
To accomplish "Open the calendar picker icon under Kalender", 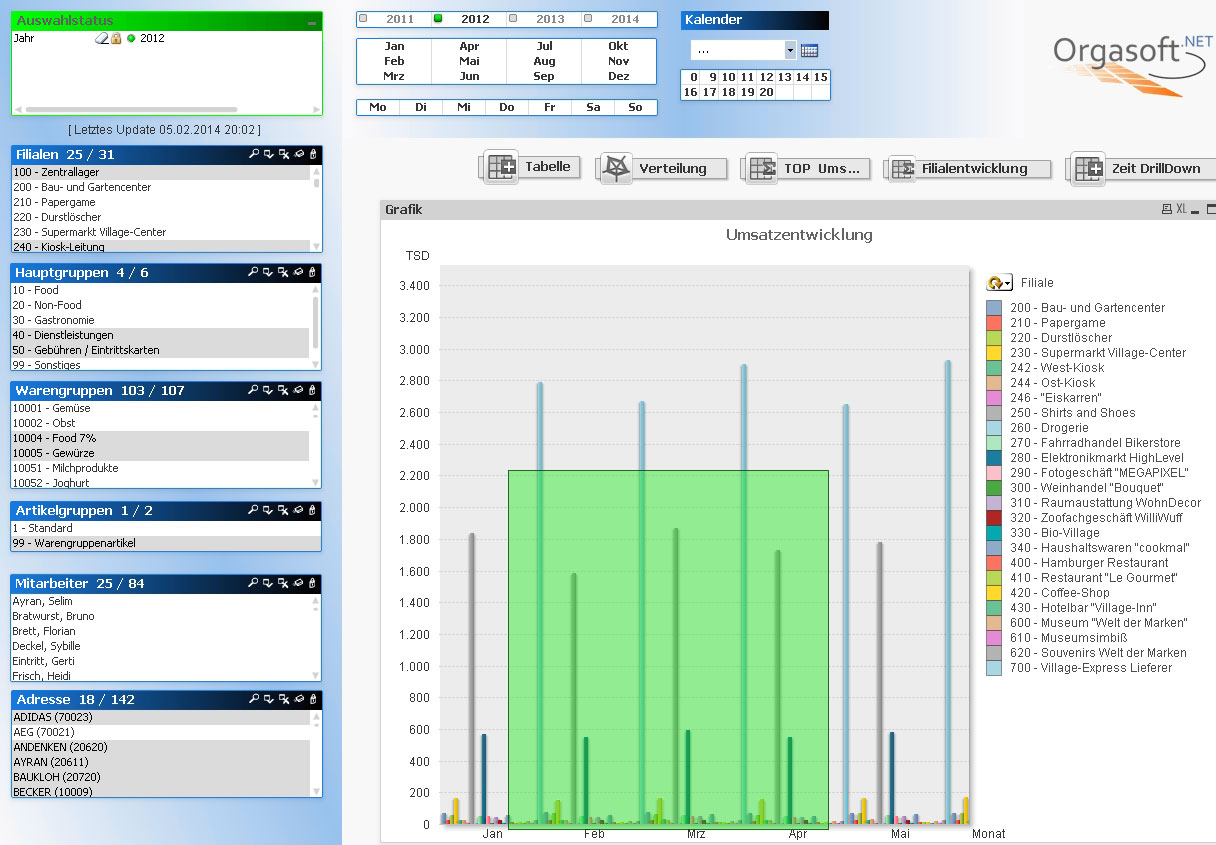I will (810, 51).
